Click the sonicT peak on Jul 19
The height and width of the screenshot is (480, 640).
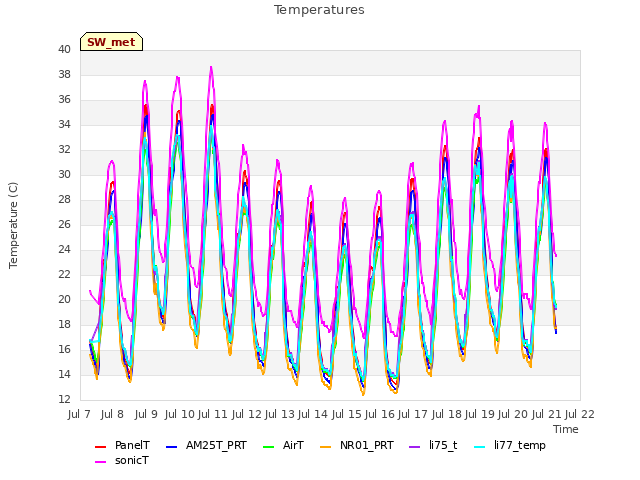click(x=478, y=107)
